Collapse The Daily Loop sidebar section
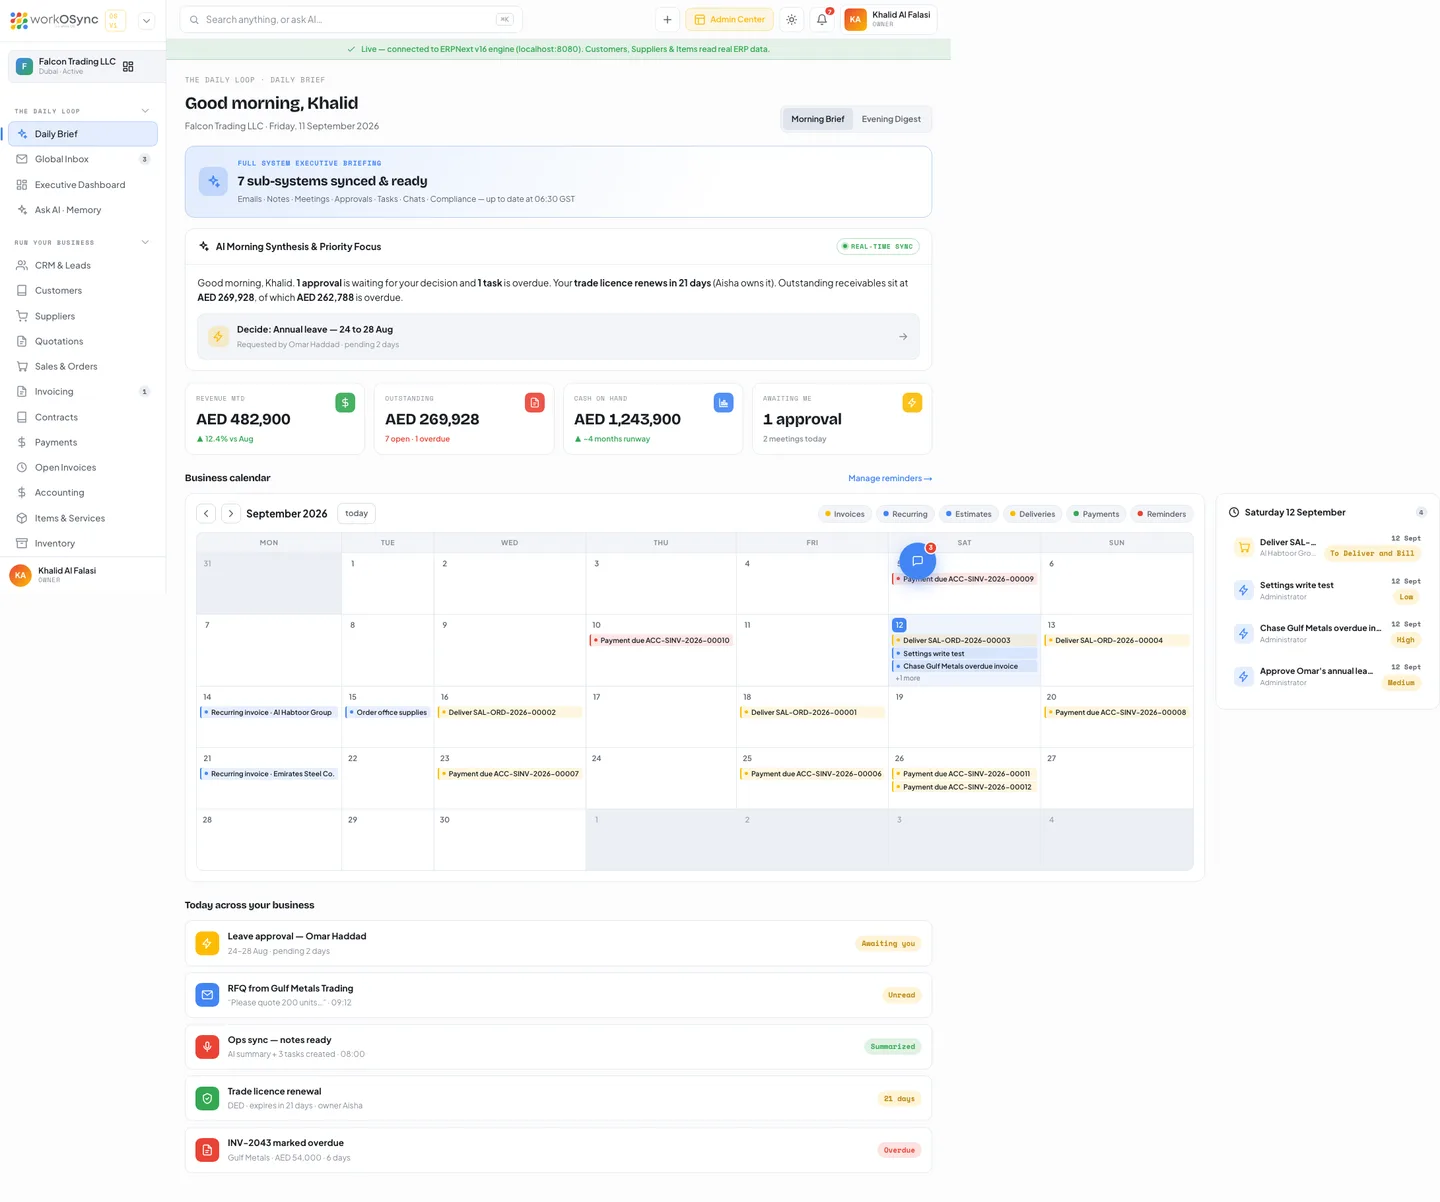Viewport: 1440px width, 1202px height. click(145, 111)
